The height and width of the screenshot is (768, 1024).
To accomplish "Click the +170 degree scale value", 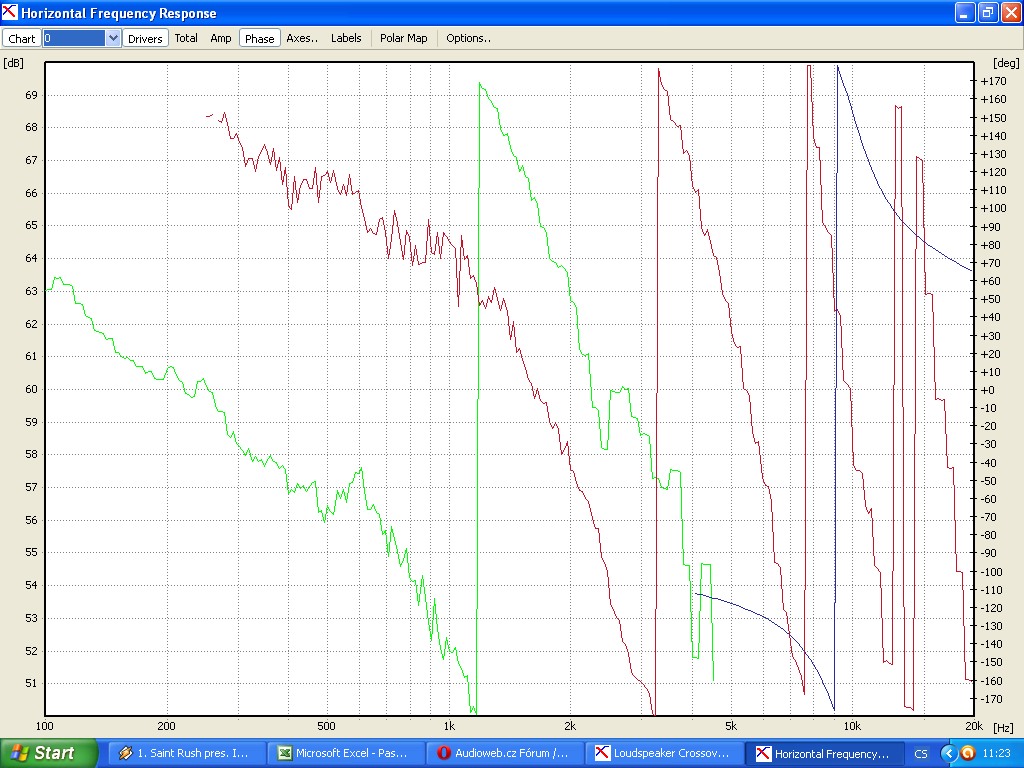I will 993,81.
